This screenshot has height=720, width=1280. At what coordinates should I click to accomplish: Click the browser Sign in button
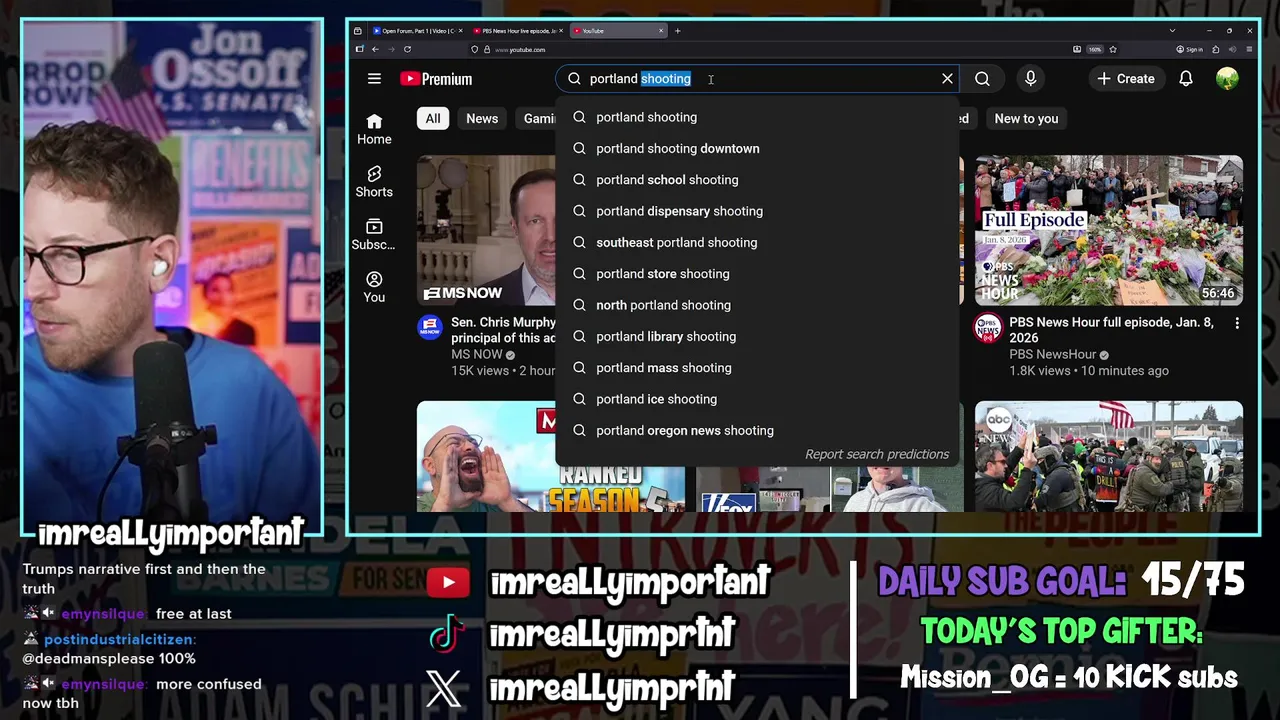pyautogui.click(x=1189, y=49)
